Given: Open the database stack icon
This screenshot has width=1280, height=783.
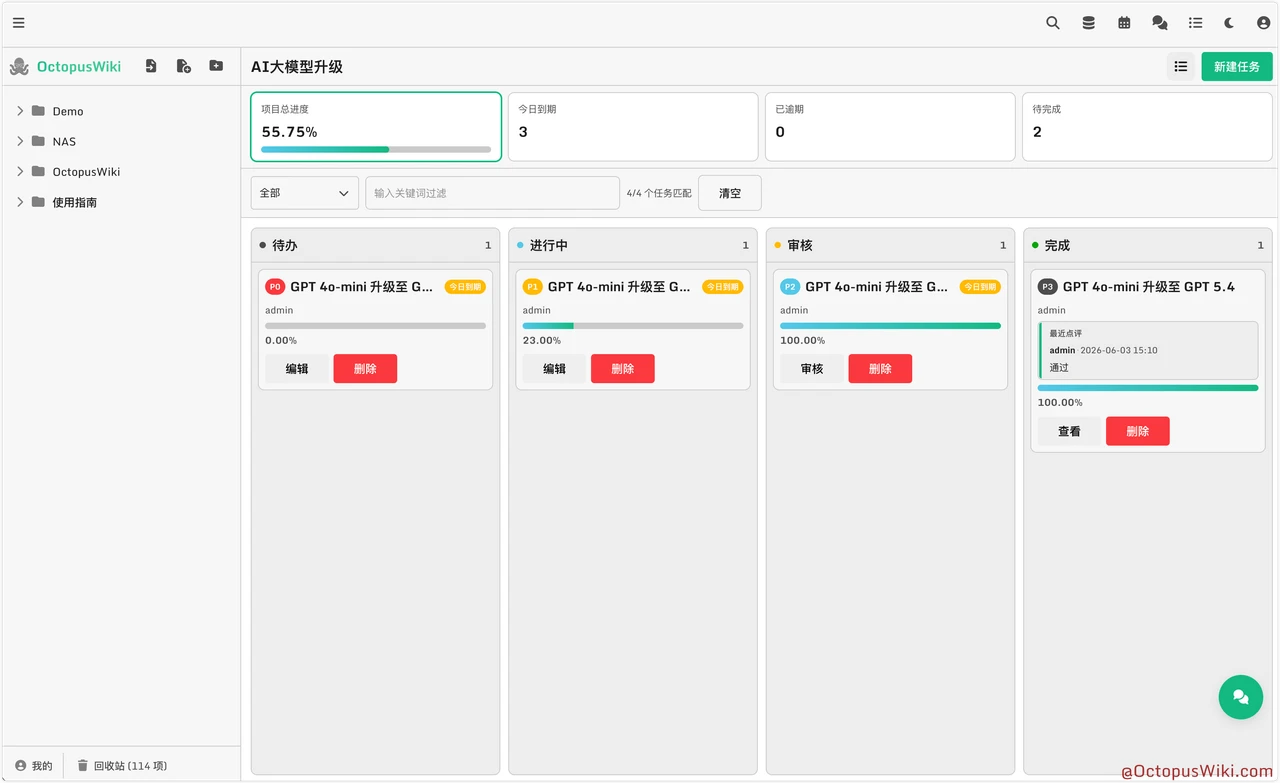Looking at the screenshot, I should click(1089, 23).
